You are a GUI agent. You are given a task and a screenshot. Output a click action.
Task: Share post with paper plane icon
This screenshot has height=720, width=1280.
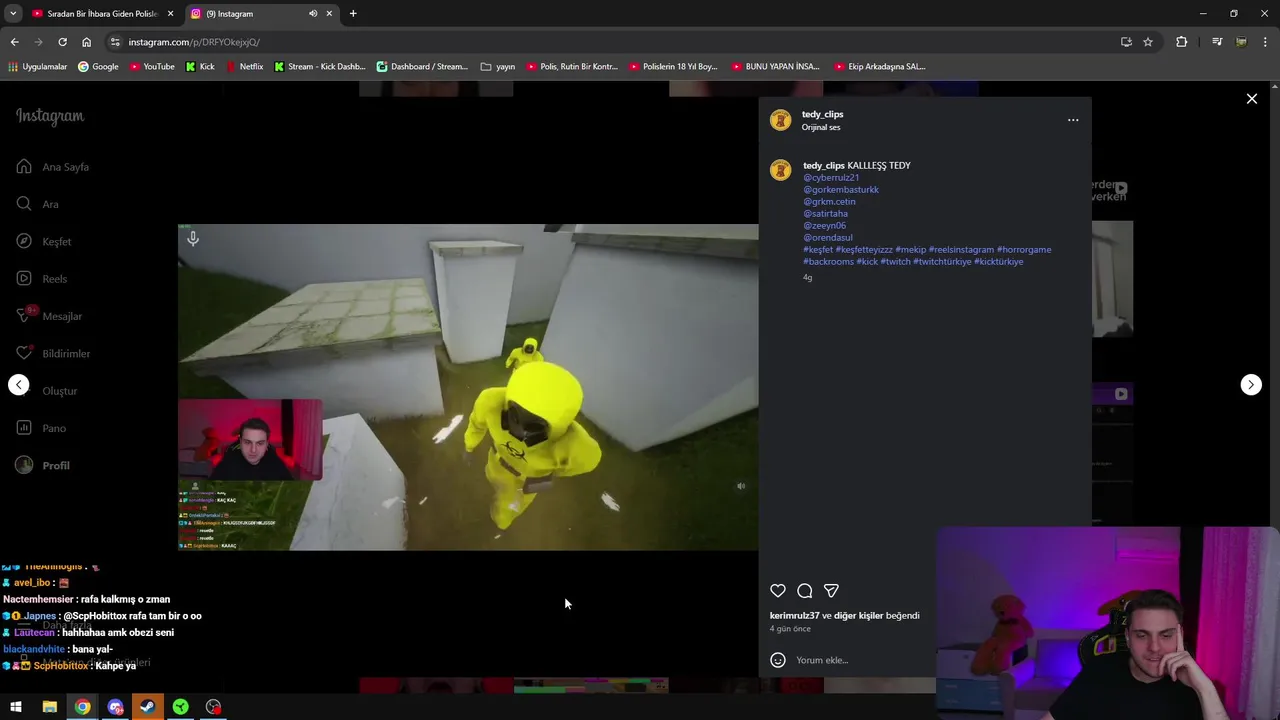point(831,591)
